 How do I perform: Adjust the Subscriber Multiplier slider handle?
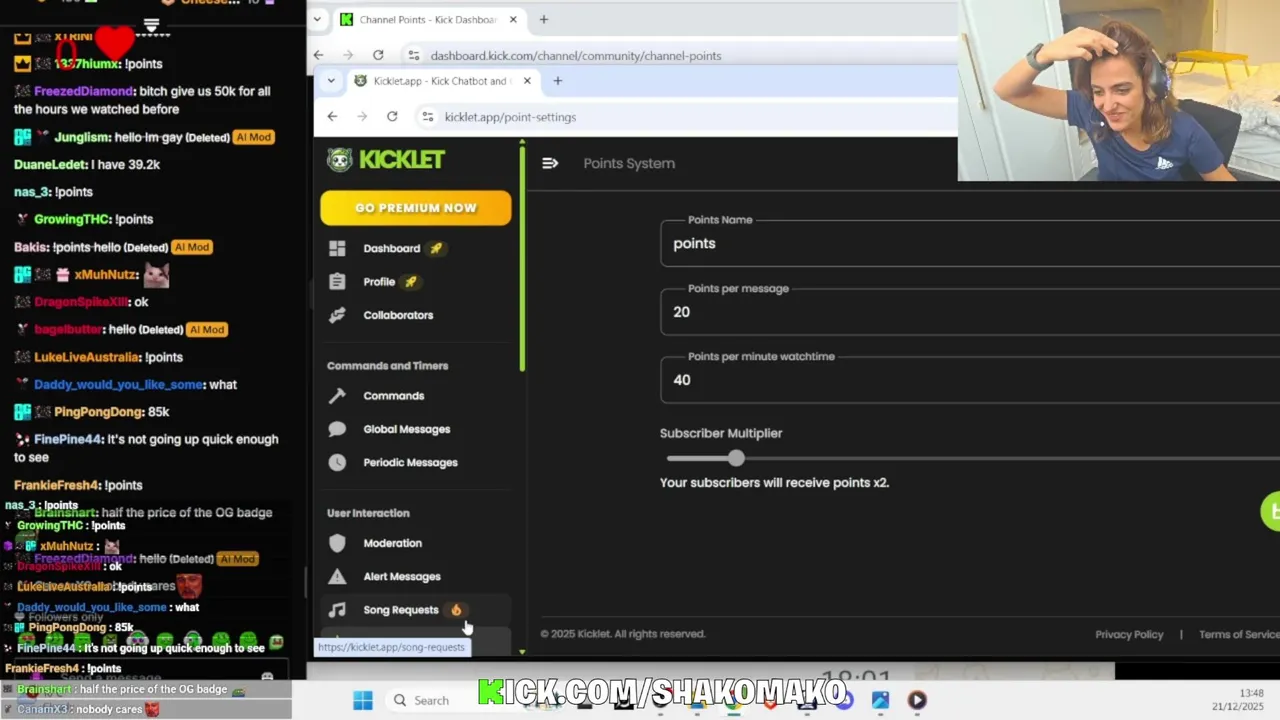(x=736, y=458)
